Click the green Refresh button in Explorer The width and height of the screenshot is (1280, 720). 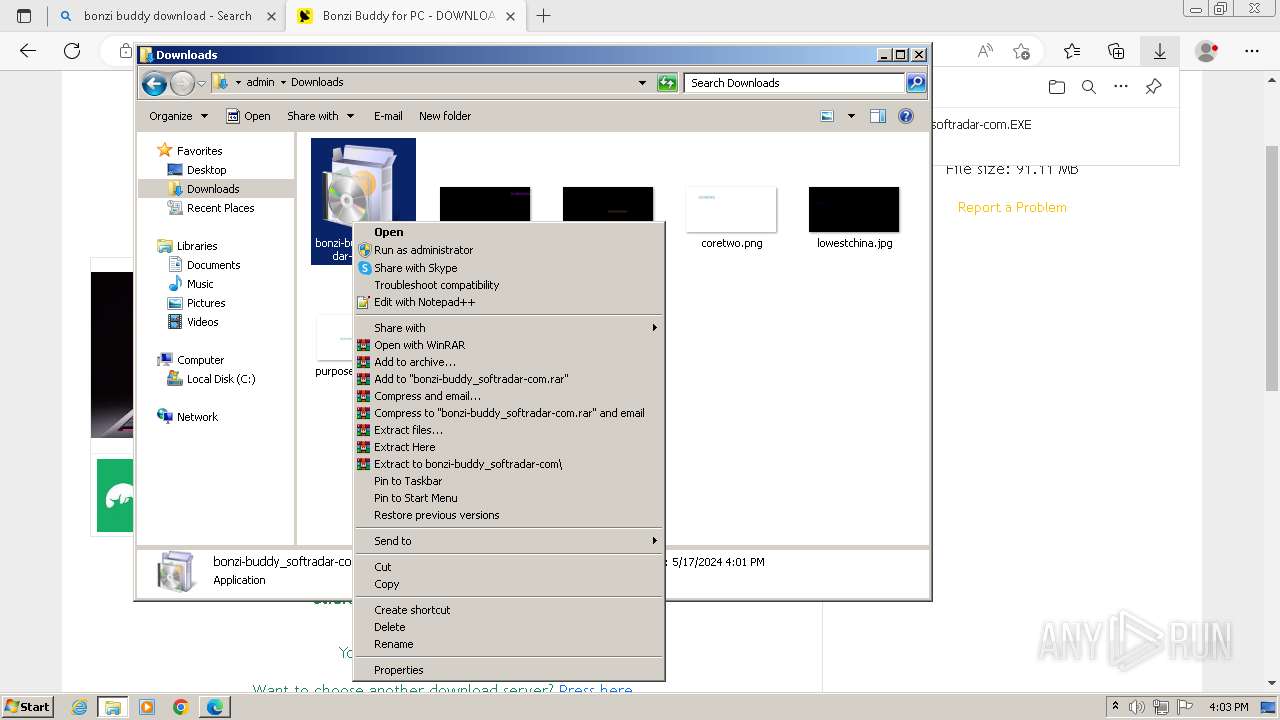667,83
